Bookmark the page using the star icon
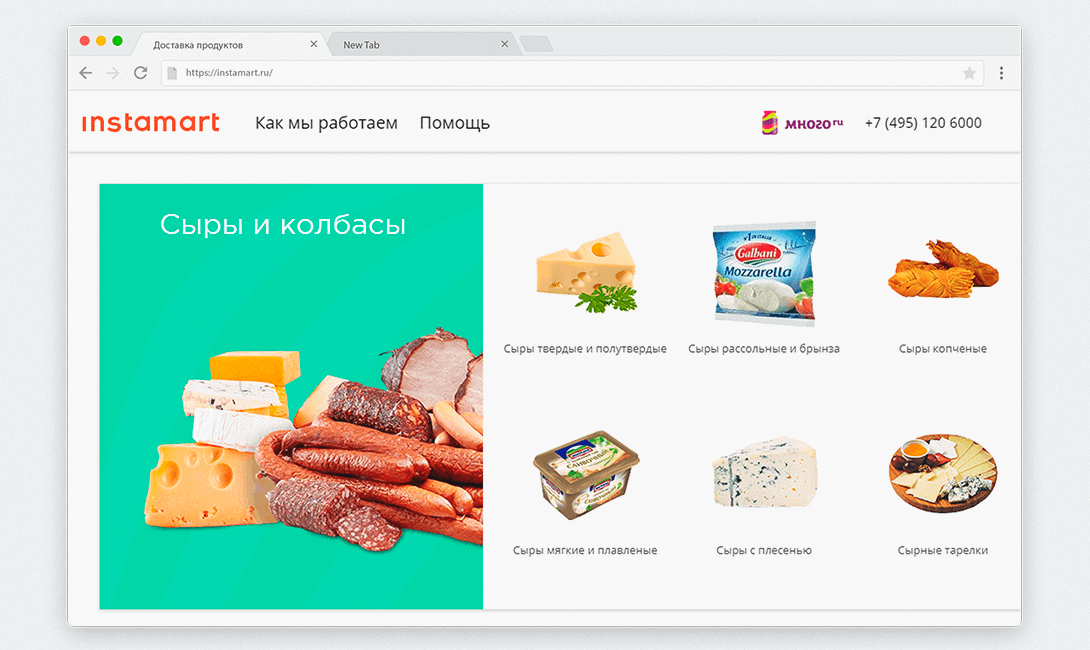 tap(969, 73)
